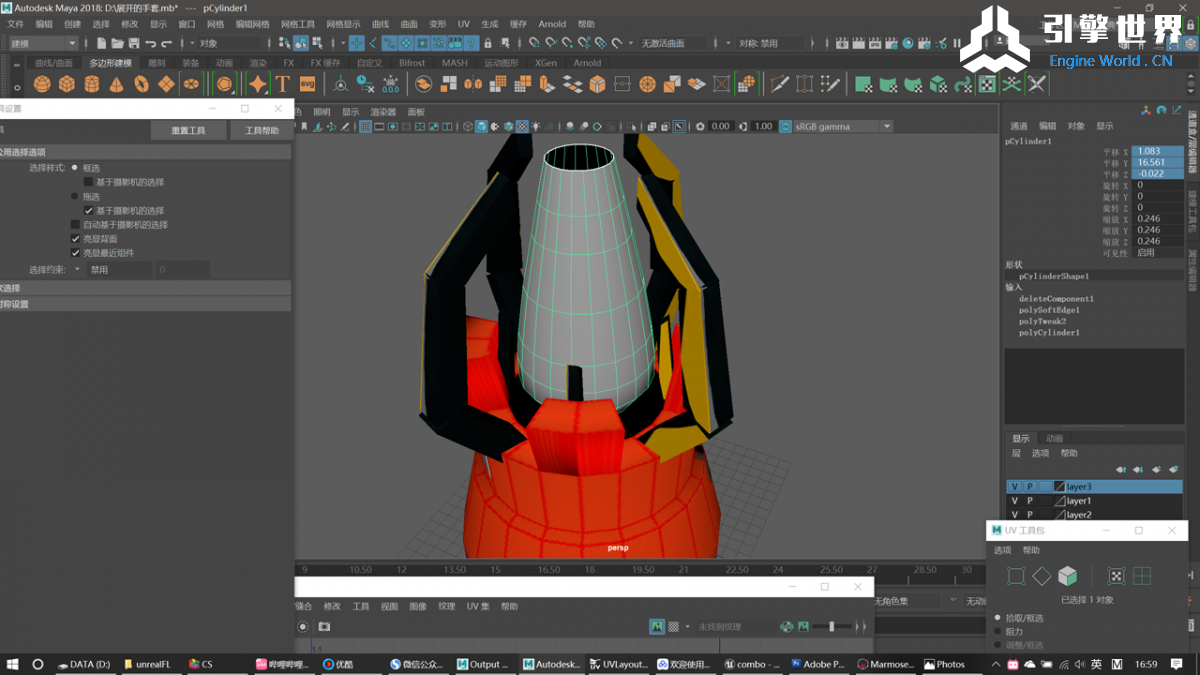Click the 重置工具 button

click(x=188, y=131)
